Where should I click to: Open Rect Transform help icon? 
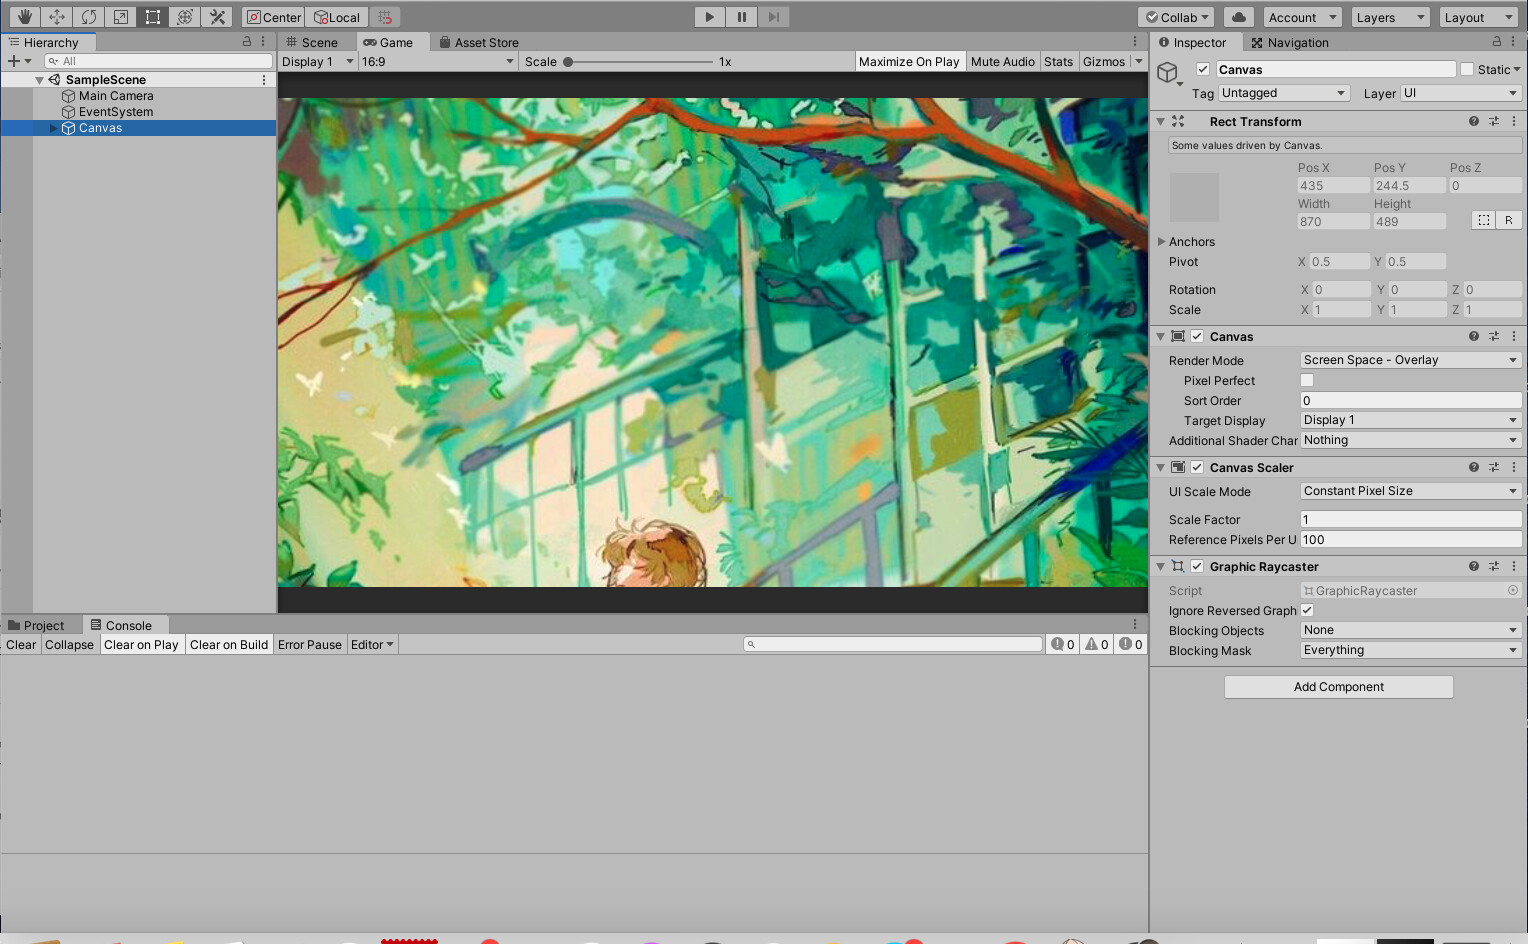[x=1474, y=121]
